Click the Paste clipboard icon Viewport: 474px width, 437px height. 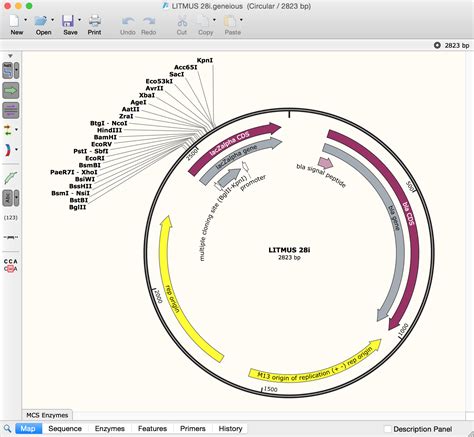230,21
